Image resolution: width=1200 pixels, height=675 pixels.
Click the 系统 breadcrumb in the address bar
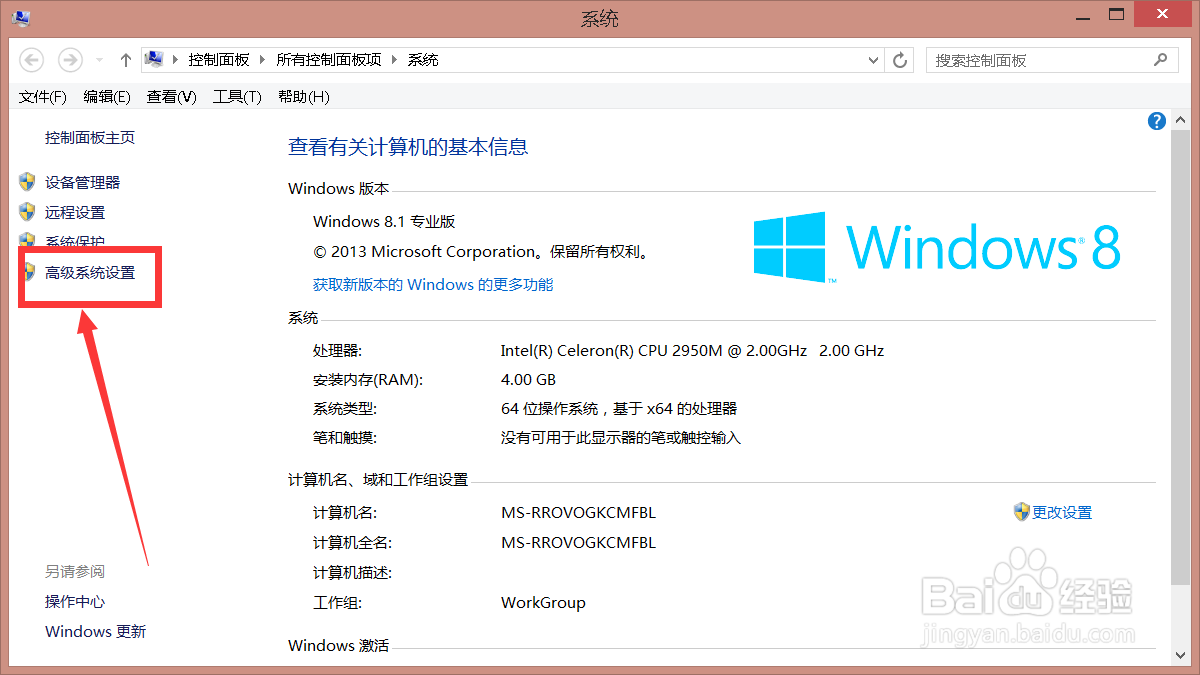423,60
